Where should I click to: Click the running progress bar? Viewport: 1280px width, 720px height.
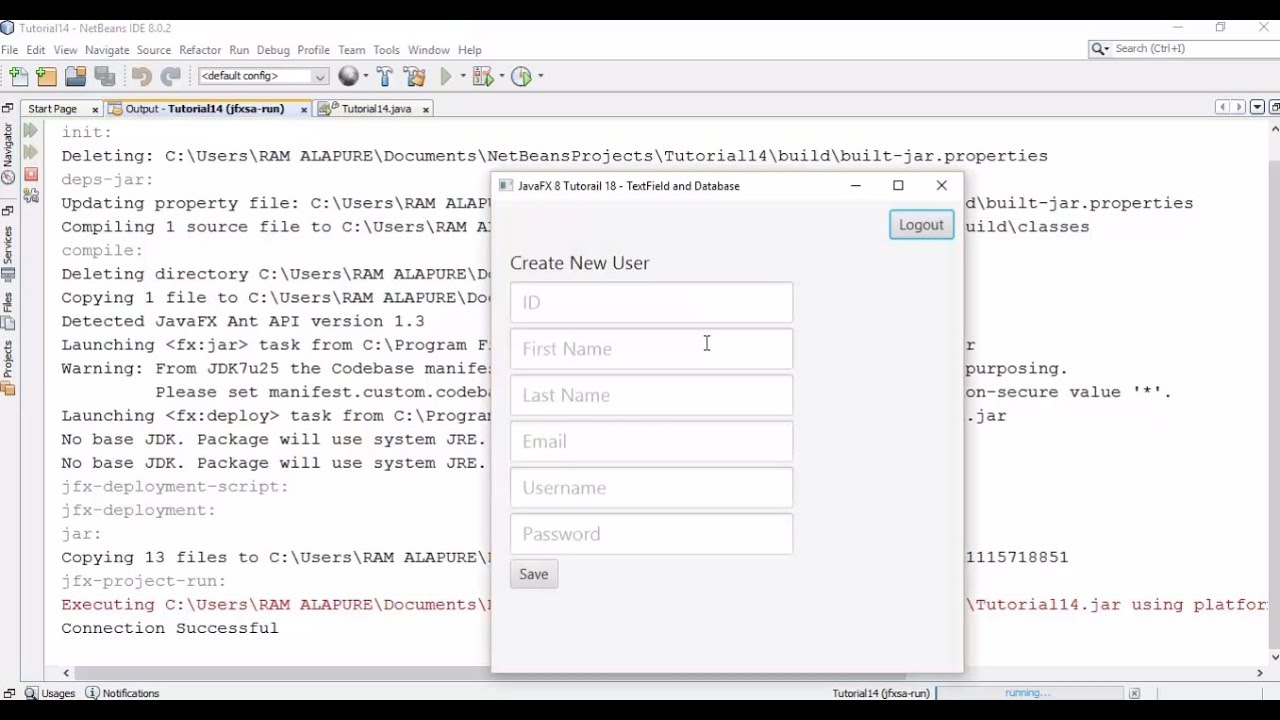point(1030,693)
